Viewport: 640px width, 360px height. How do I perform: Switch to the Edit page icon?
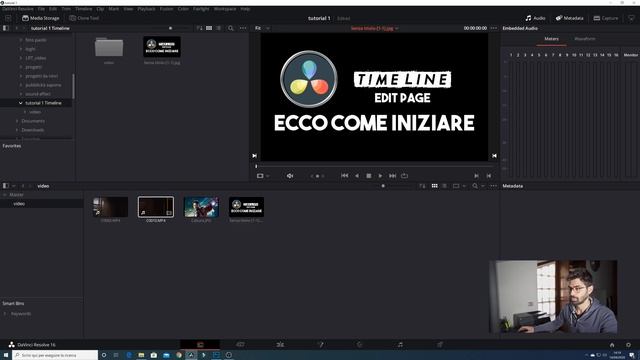pyautogui.click(x=280, y=344)
